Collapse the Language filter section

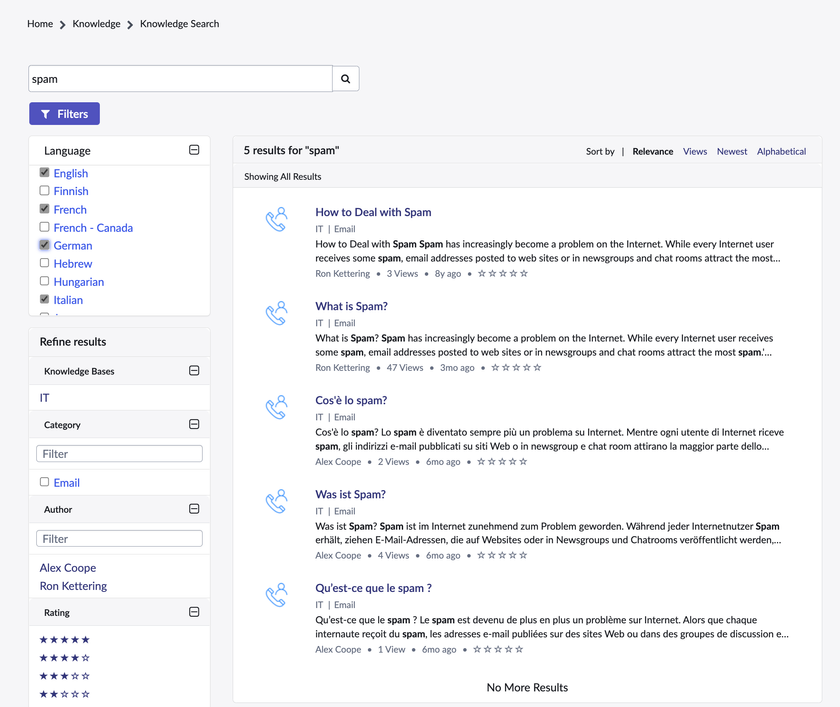[x=194, y=150]
